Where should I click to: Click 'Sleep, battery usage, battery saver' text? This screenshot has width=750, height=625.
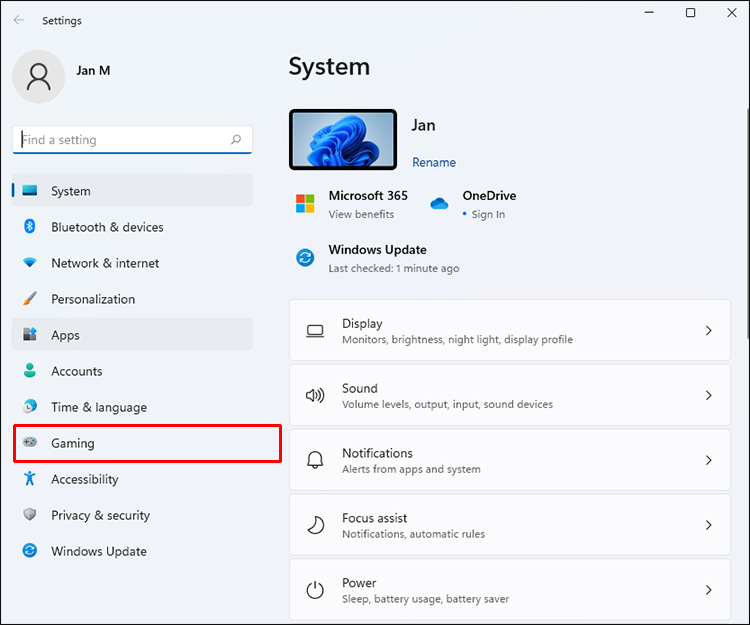pos(425,599)
